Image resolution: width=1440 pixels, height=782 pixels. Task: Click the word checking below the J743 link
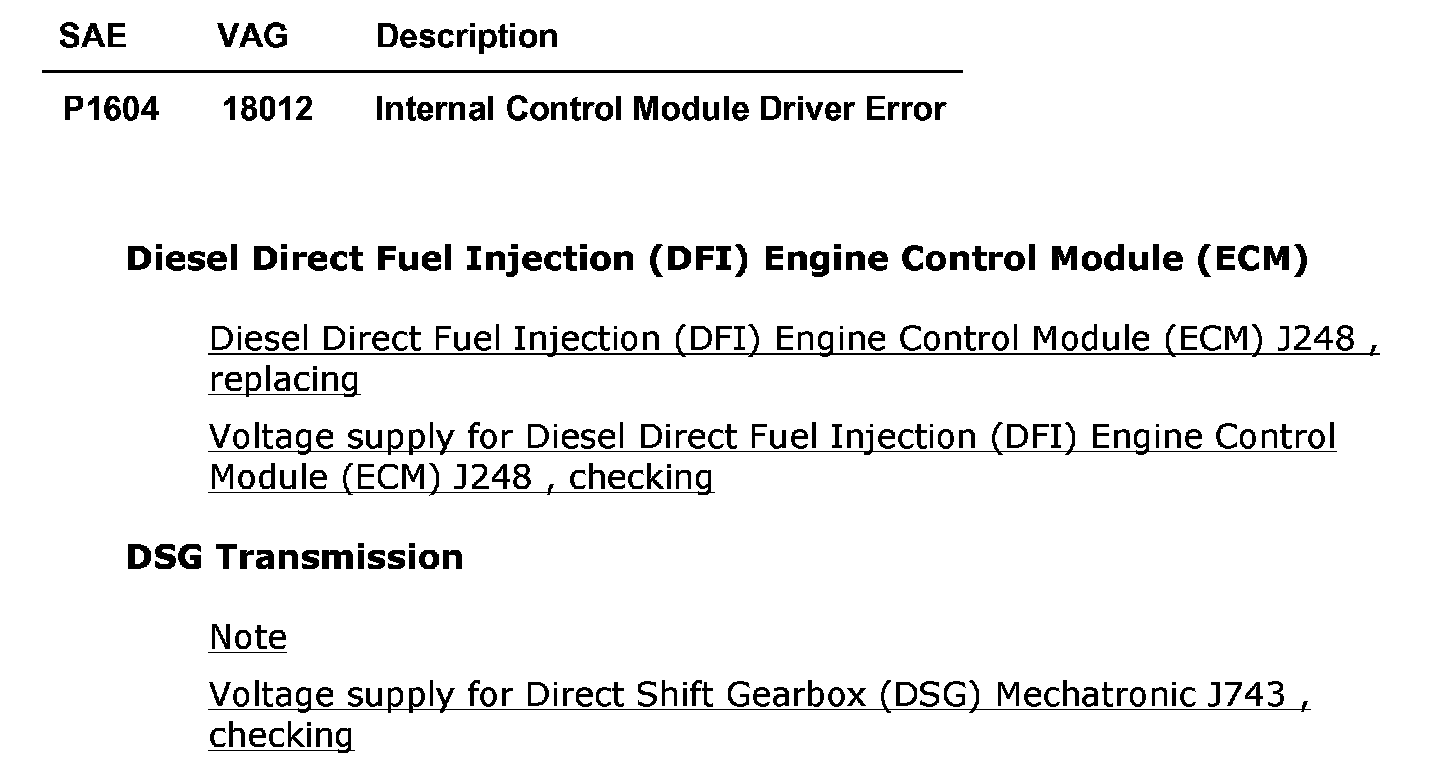(281, 736)
